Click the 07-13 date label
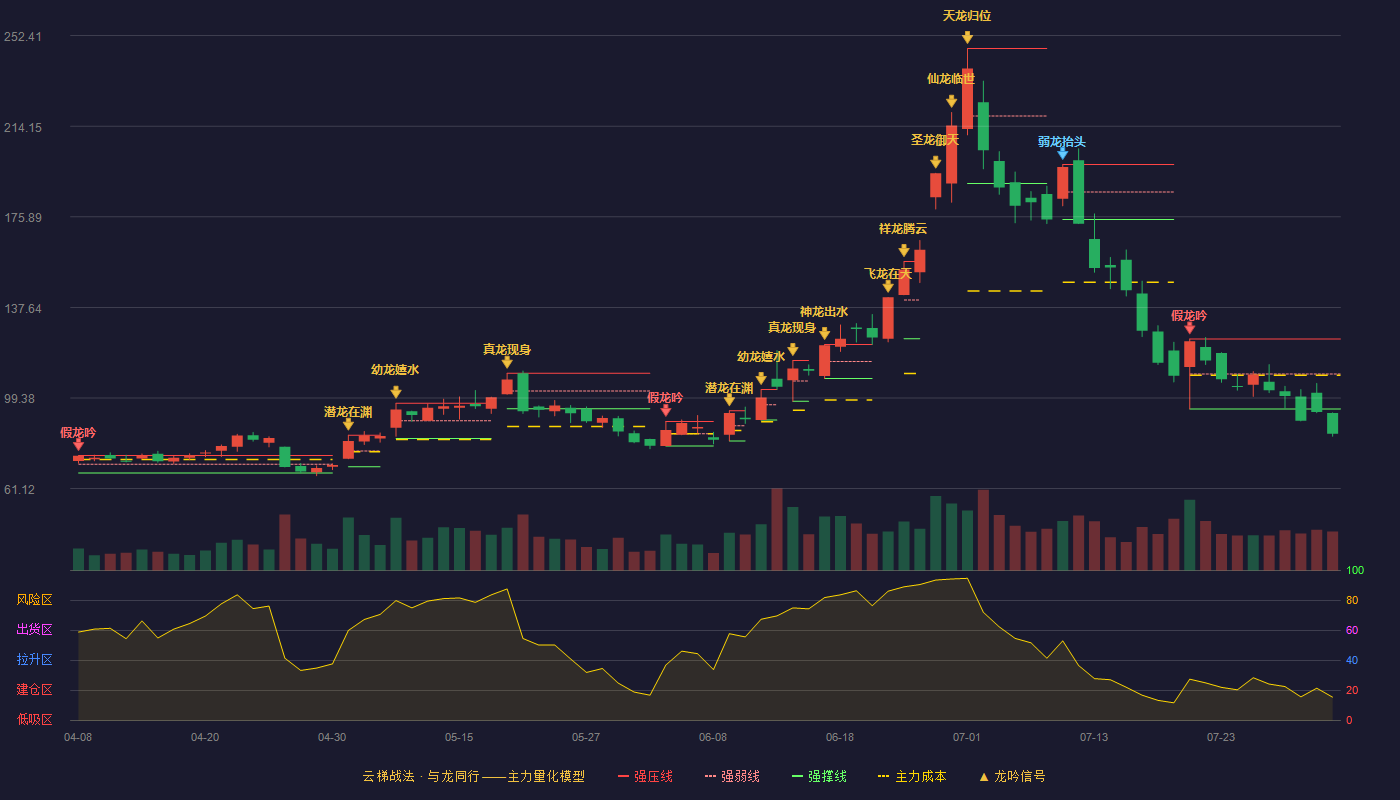The image size is (1400, 800). click(x=1094, y=737)
